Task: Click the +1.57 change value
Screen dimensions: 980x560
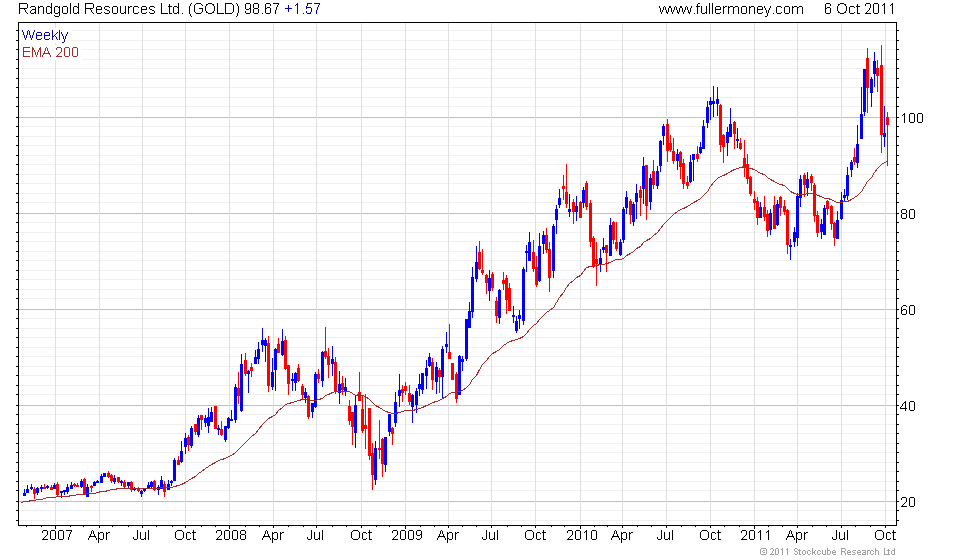Action: (302, 9)
